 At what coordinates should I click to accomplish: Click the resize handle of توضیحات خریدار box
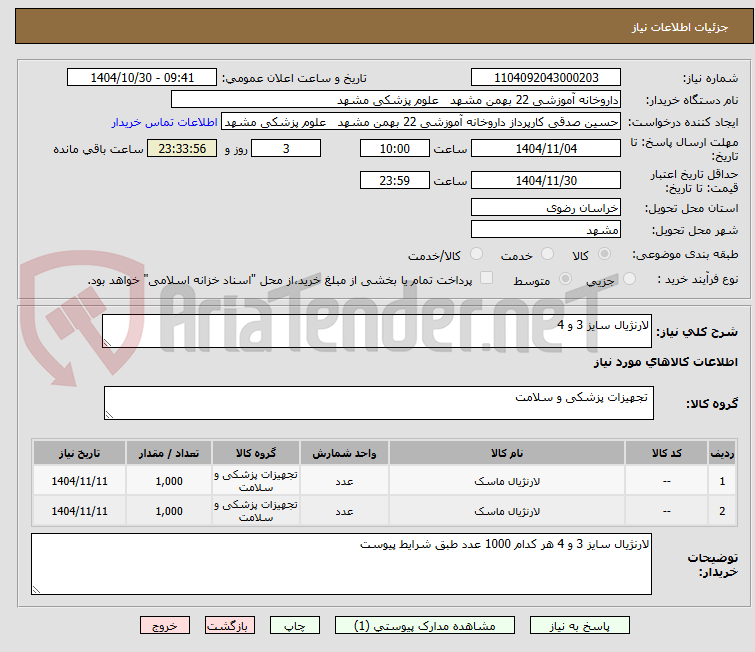click(x=37, y=589)
